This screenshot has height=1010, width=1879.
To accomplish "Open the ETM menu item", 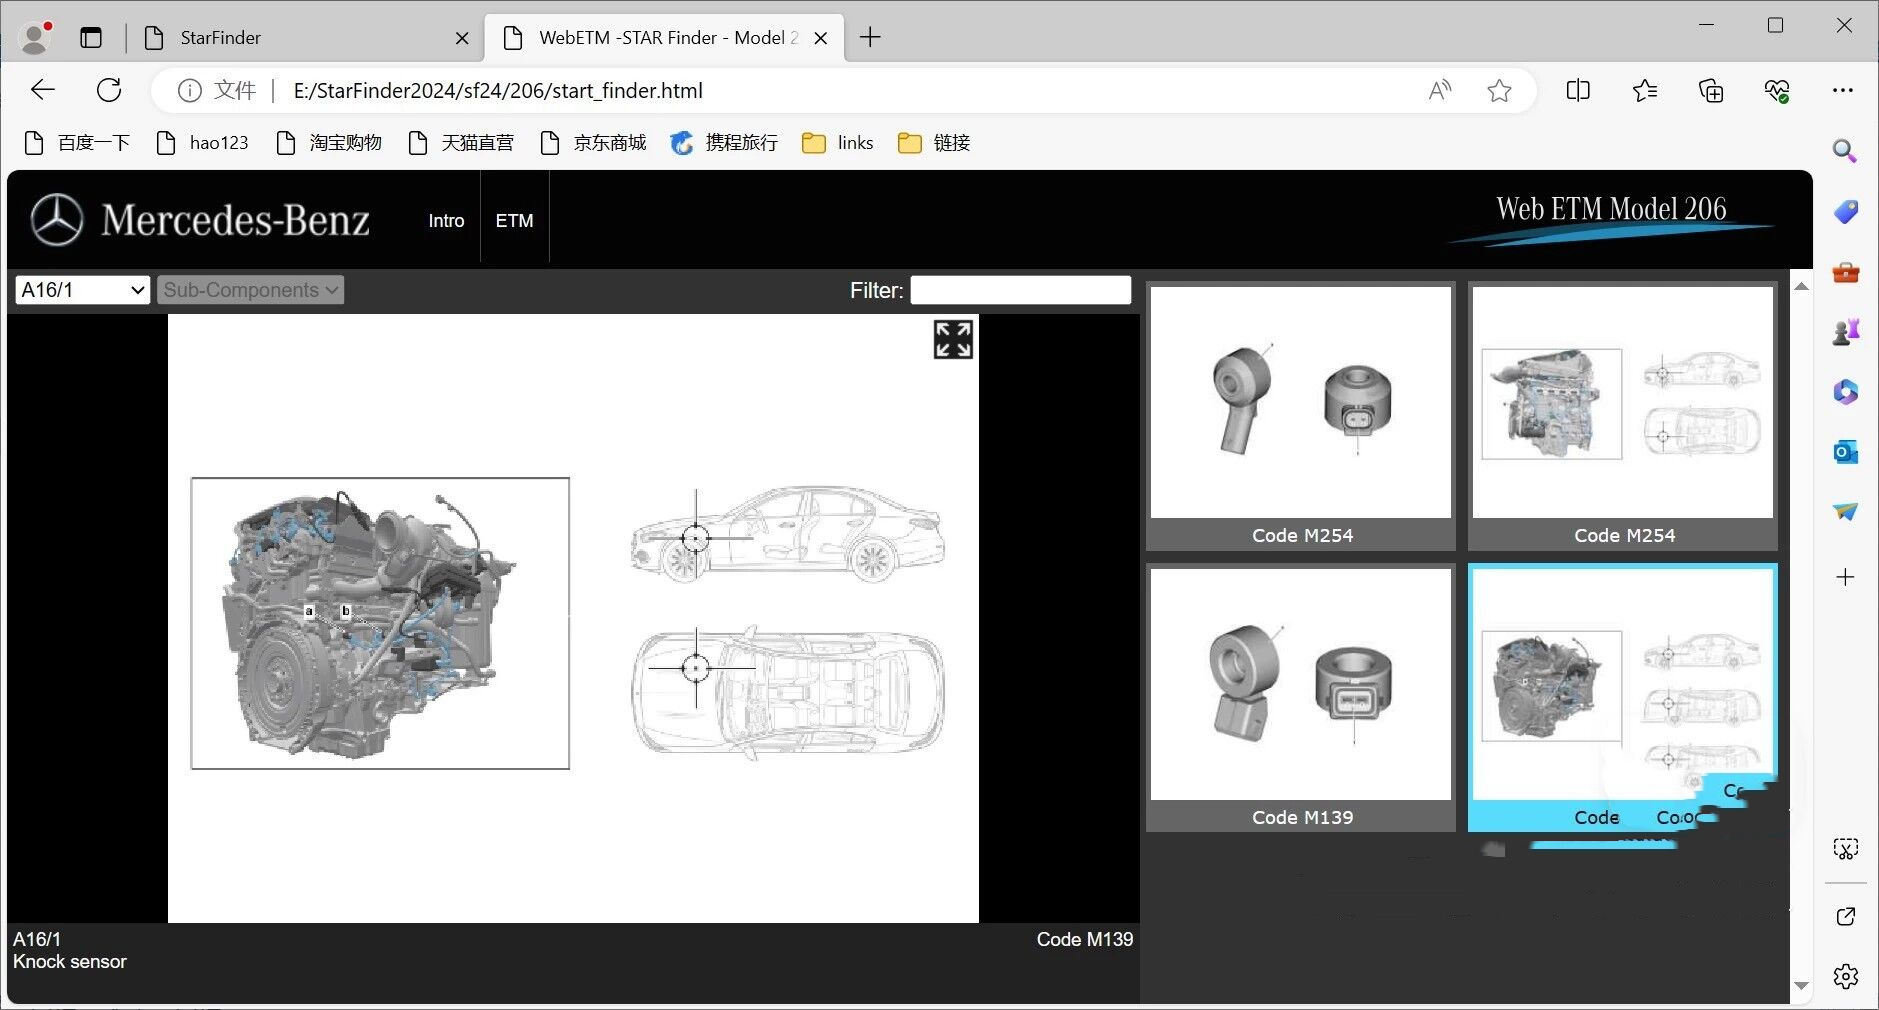I will [x=514, y=221].
